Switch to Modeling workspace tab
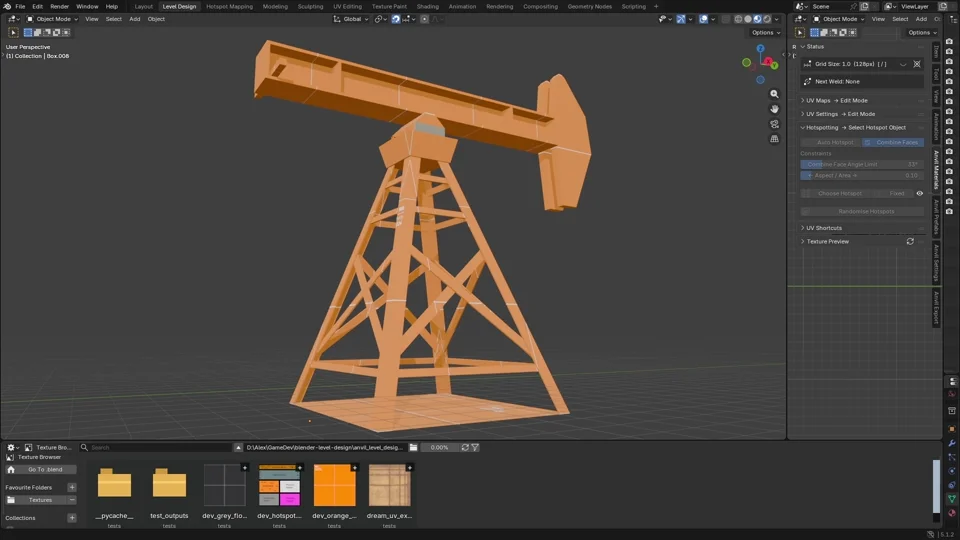Image resolution: width=960 pixels, height=540 pixels. 275,6
